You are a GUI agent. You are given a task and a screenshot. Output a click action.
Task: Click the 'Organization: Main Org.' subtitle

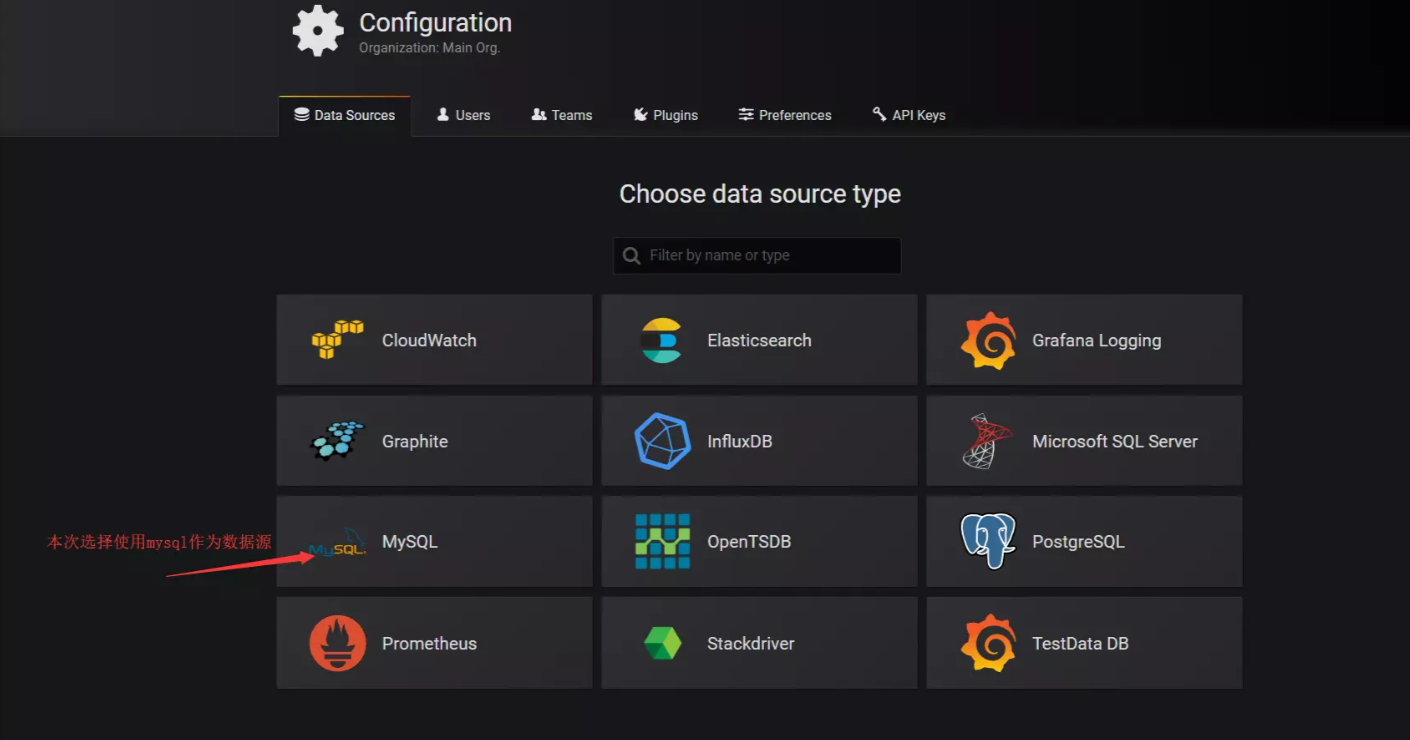coord(429,47)
